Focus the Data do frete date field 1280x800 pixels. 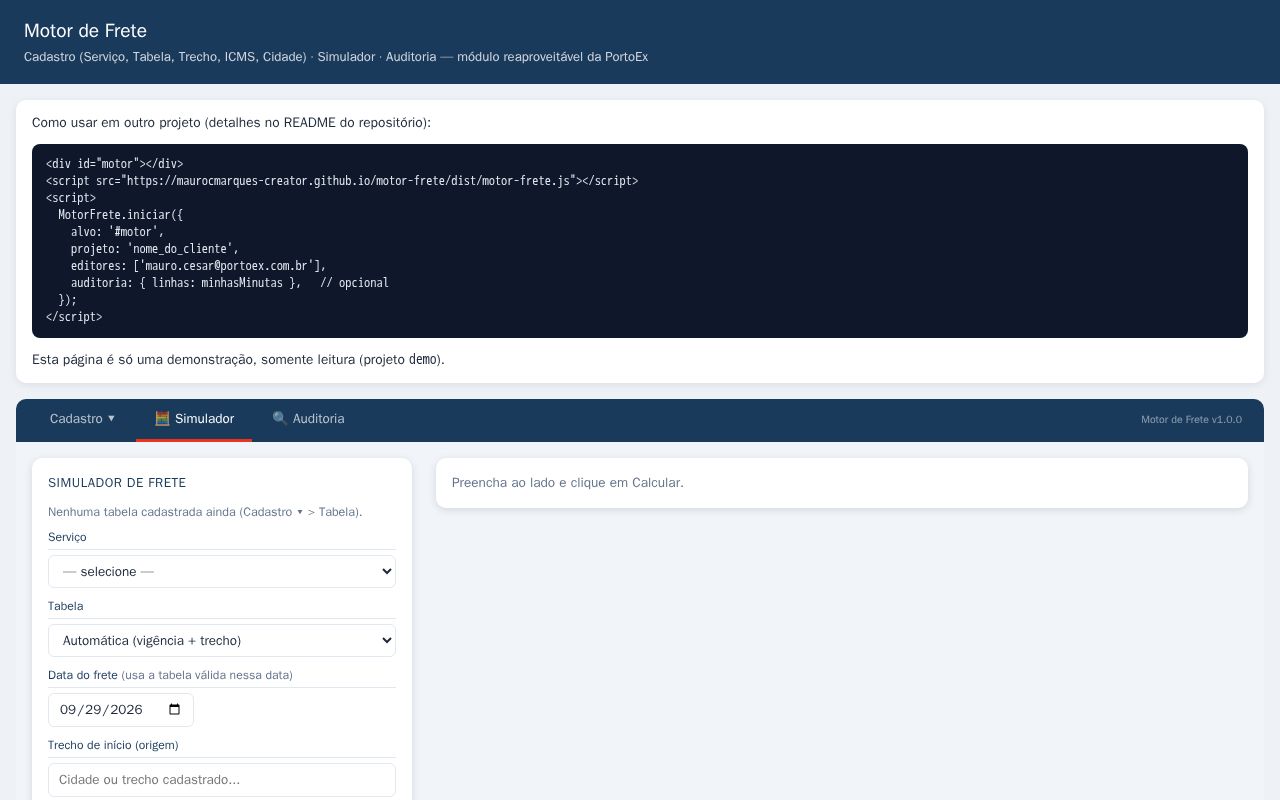121,710
